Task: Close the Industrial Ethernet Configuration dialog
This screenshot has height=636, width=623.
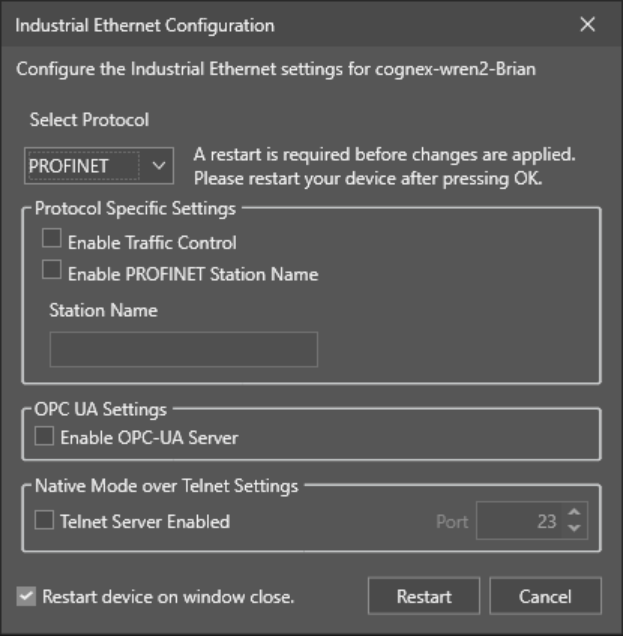Action: (587, 25)
